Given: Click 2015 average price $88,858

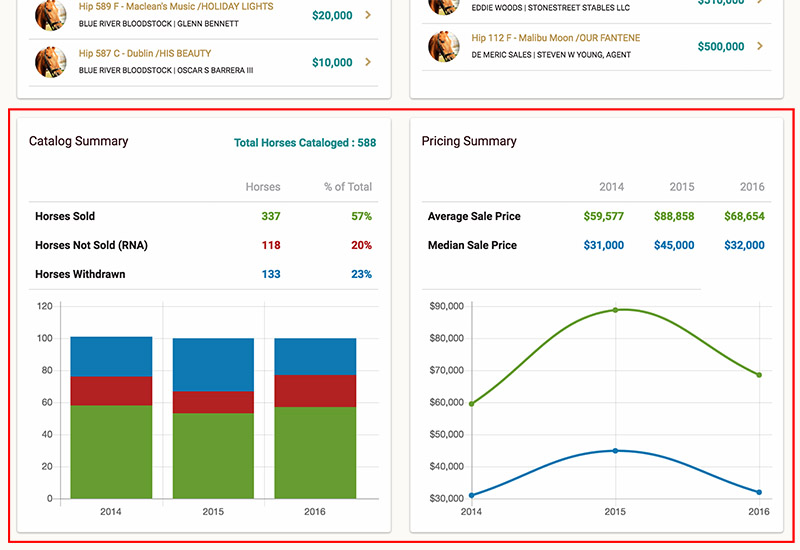Looking at the screenshot, I should coord(674,216).
